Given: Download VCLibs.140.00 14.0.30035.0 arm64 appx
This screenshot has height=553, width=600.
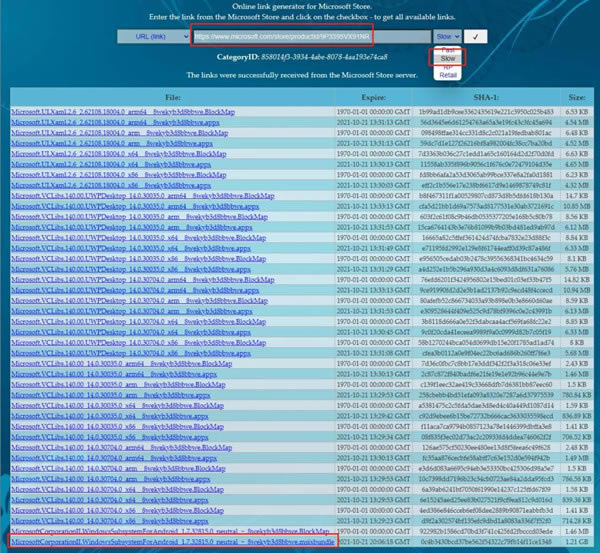Looking at the screenshot, I should click(114, 374).
